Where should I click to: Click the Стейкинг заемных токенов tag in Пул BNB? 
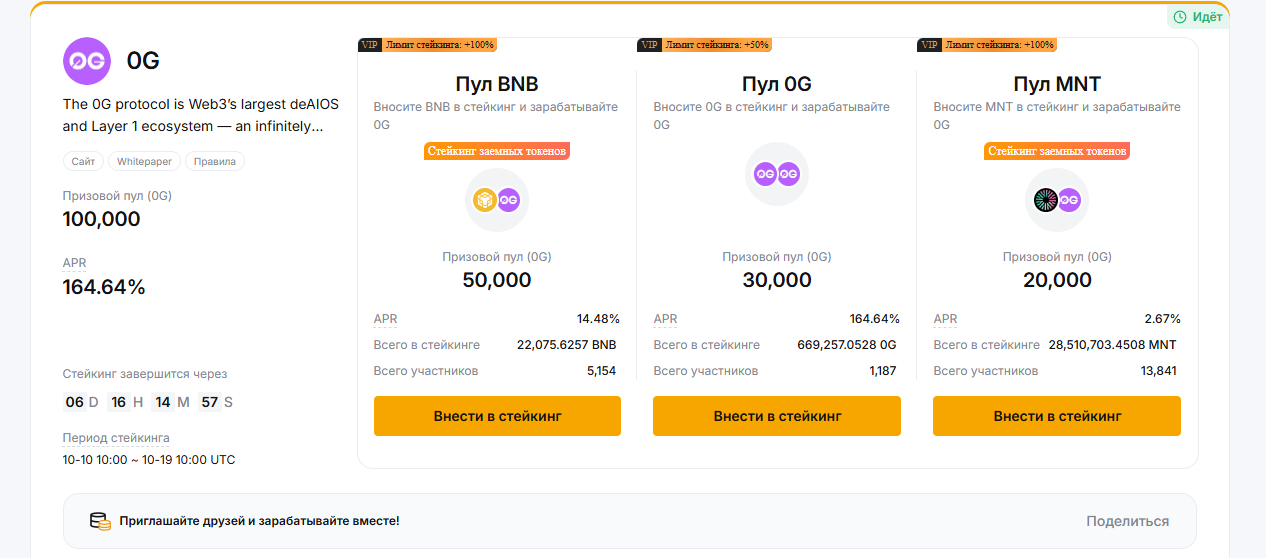497,151
